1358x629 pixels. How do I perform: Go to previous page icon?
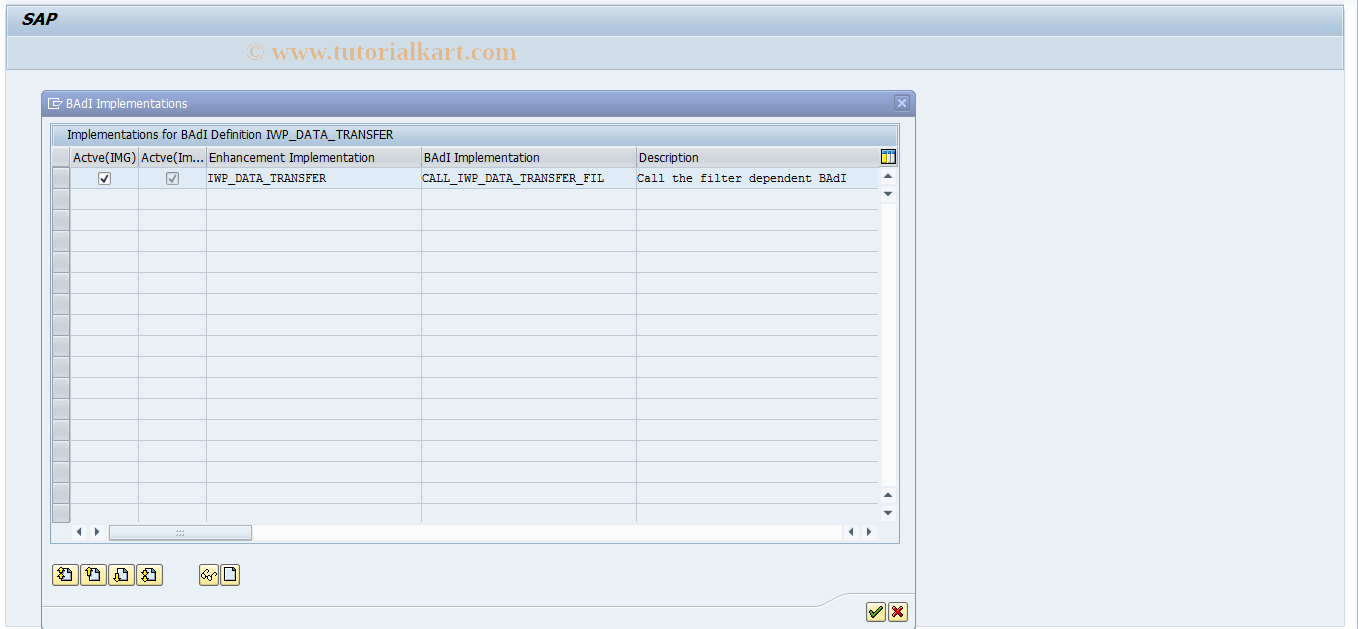[x=93, y=574]
